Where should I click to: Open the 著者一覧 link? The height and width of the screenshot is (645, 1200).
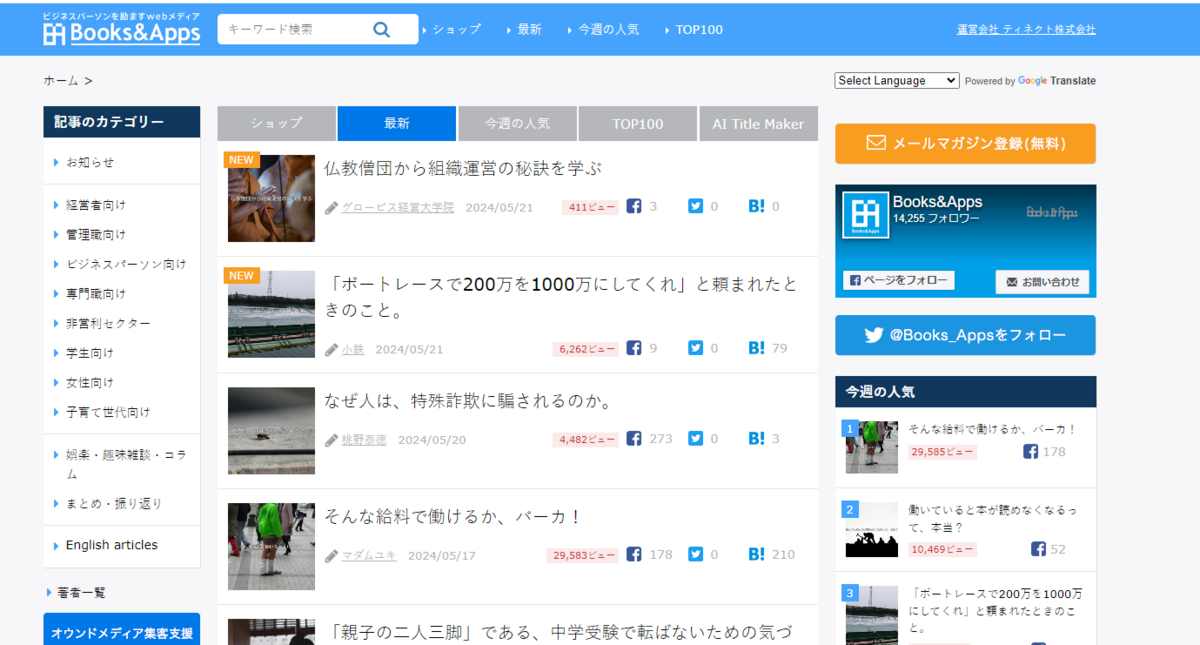pos(81,593)
